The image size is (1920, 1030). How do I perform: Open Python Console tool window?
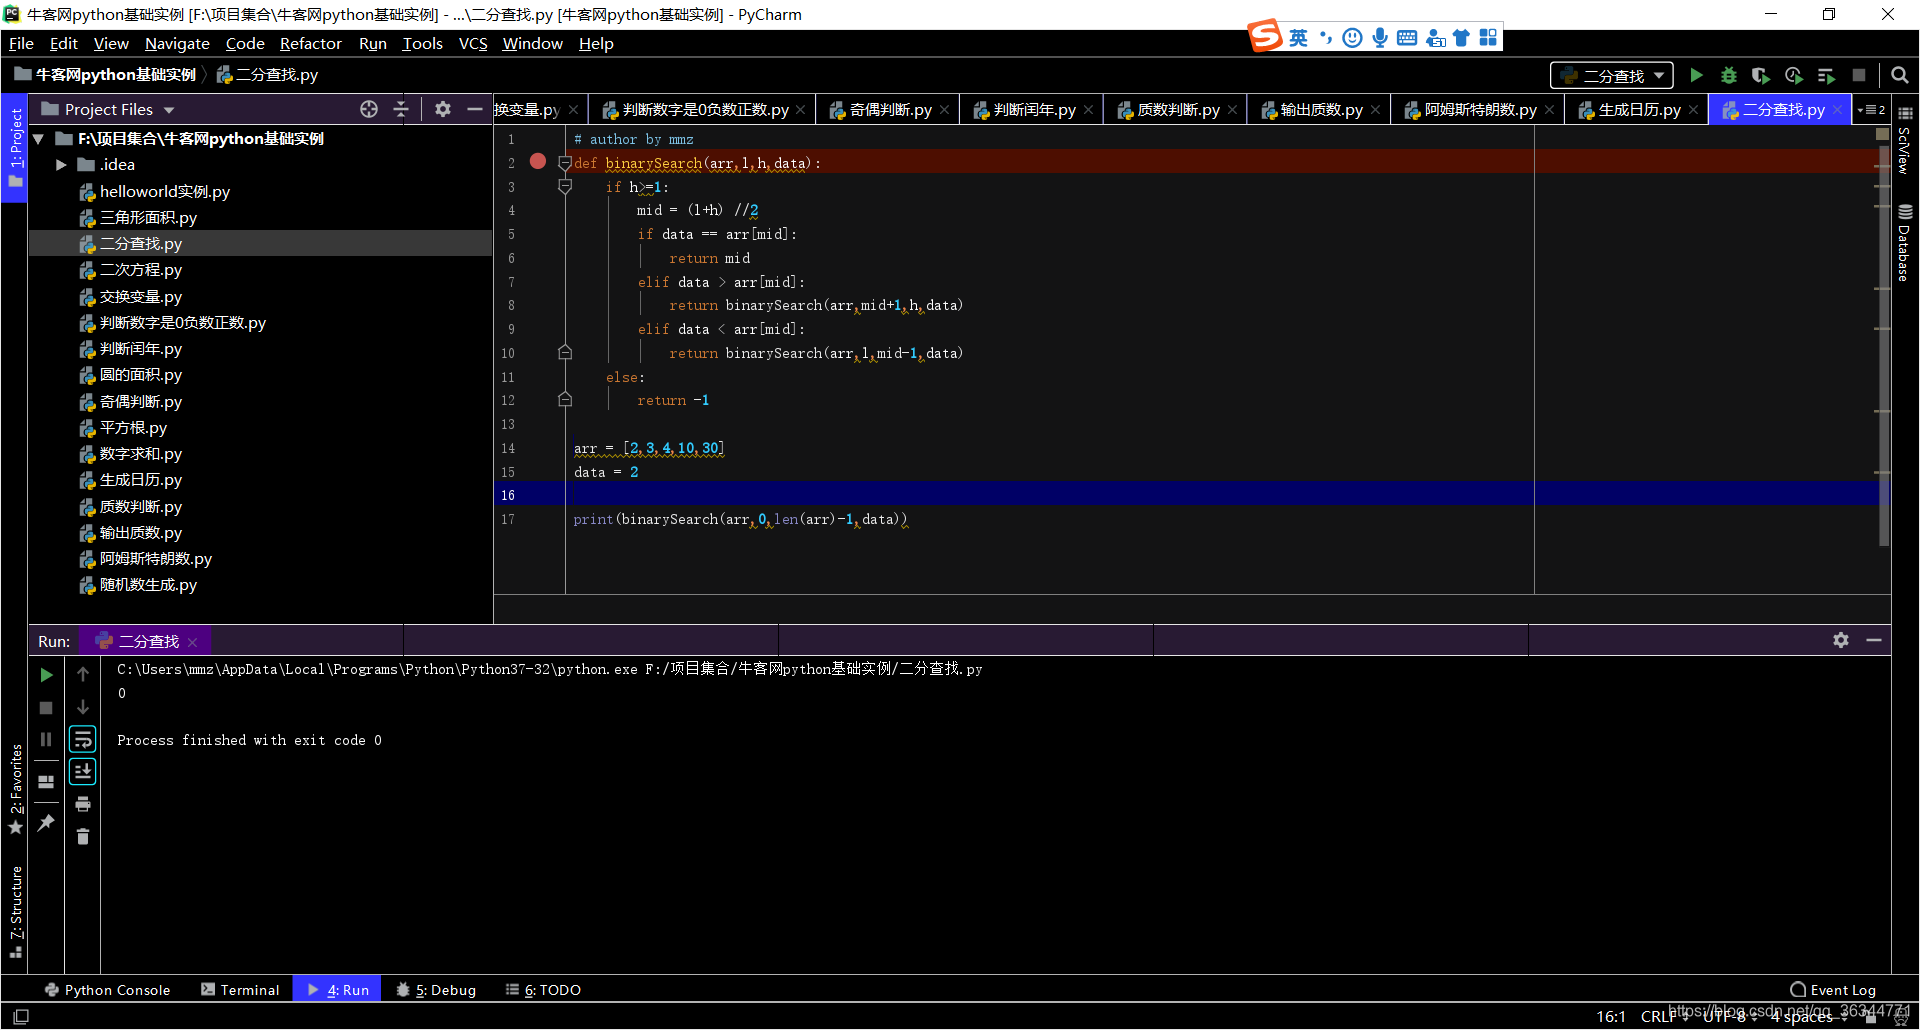(x=107, y=990)
